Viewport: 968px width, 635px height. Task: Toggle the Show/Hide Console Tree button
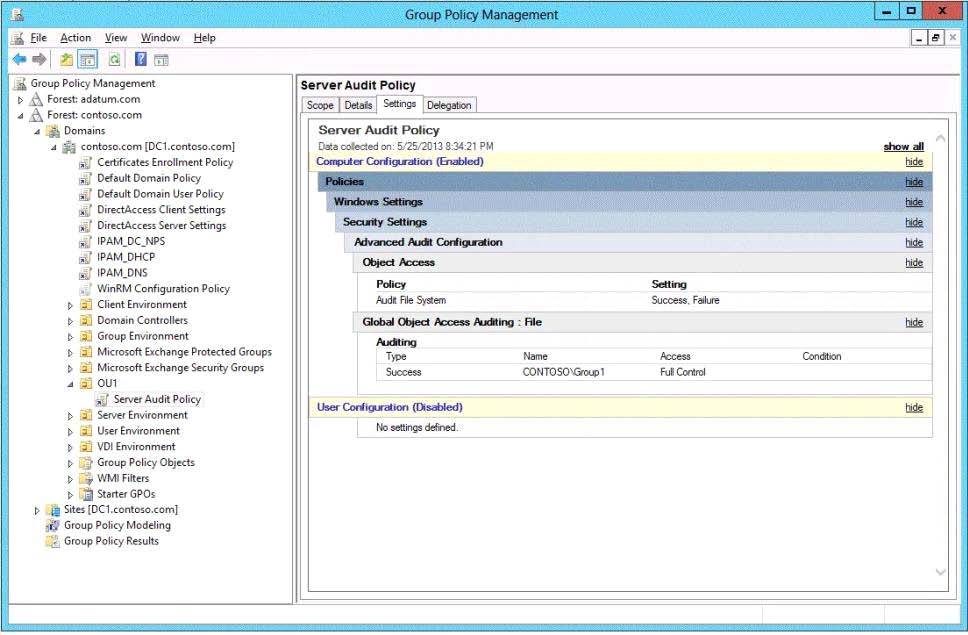click(x=87, y=60)
